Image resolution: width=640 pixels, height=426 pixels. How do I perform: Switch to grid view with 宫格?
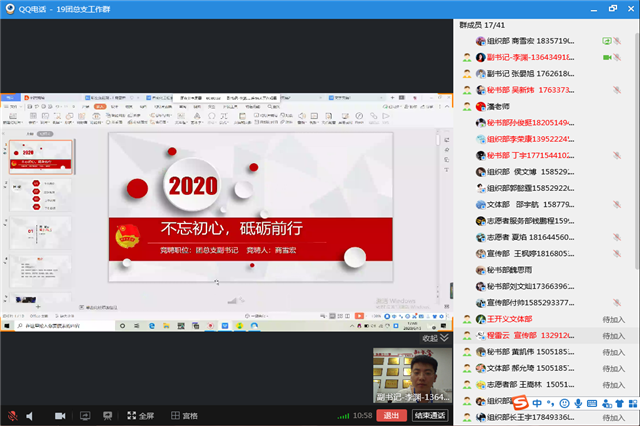(183, 415)
